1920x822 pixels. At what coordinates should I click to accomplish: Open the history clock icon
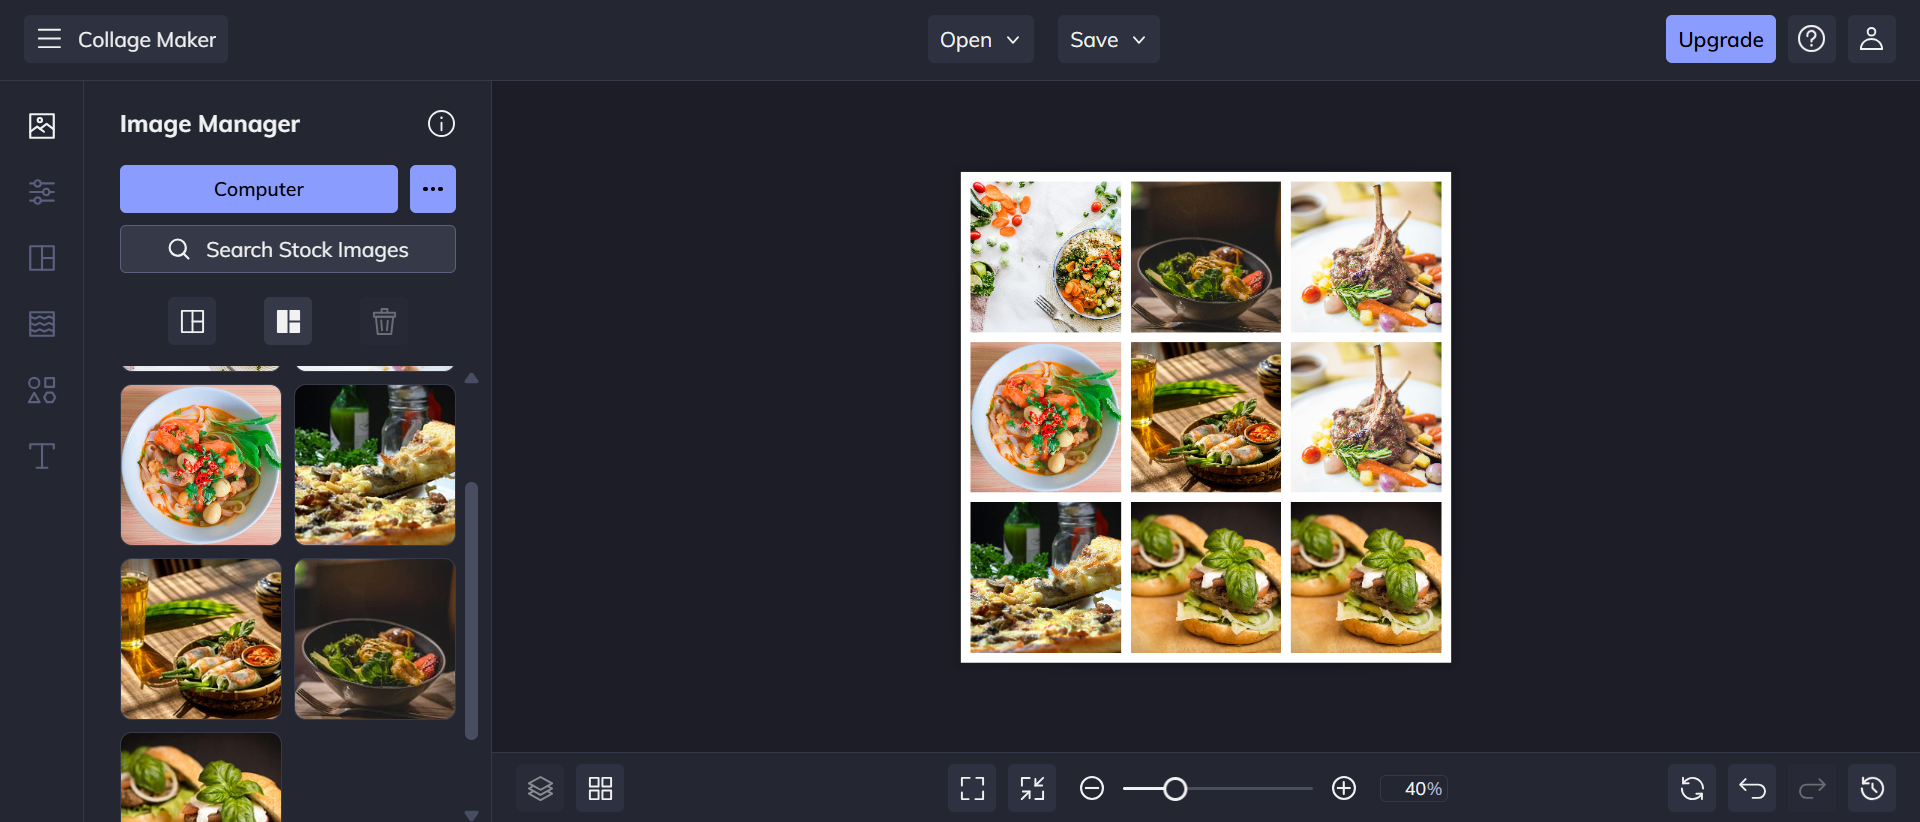tap(1872, 788)
